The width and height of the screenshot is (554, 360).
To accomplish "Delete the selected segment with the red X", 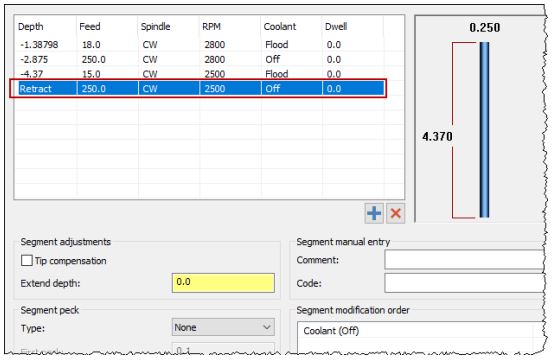I will tap(395, 213).
